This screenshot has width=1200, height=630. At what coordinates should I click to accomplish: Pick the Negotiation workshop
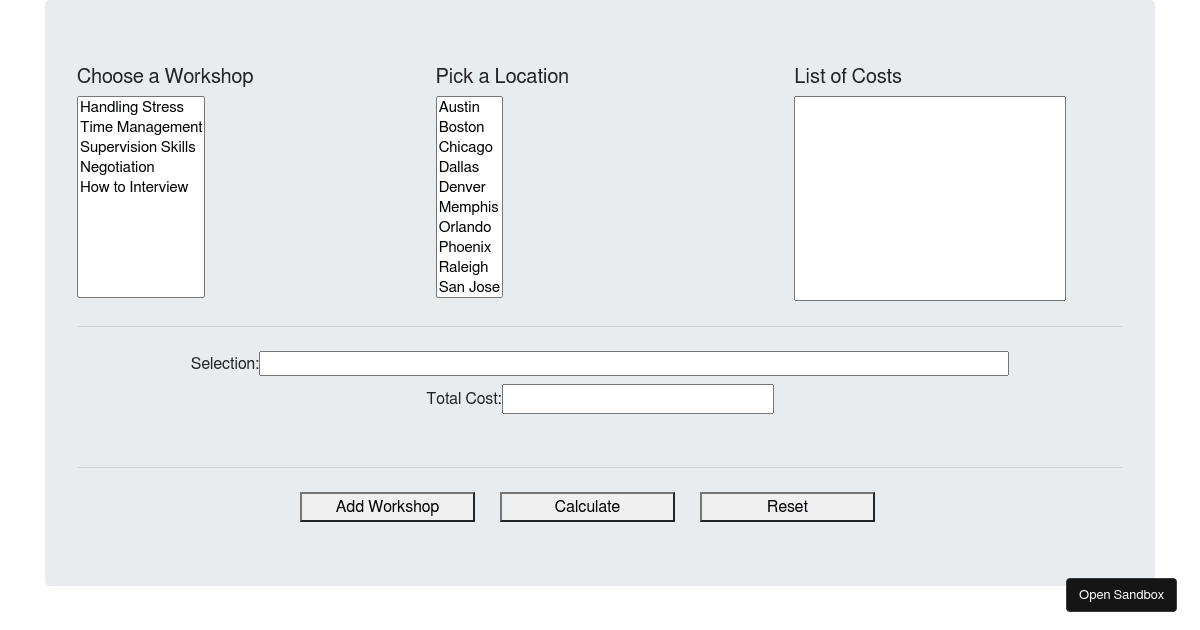click(x=118, y=167)
